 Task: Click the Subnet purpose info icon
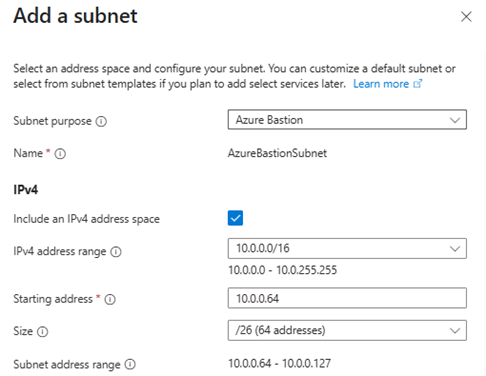101,121
